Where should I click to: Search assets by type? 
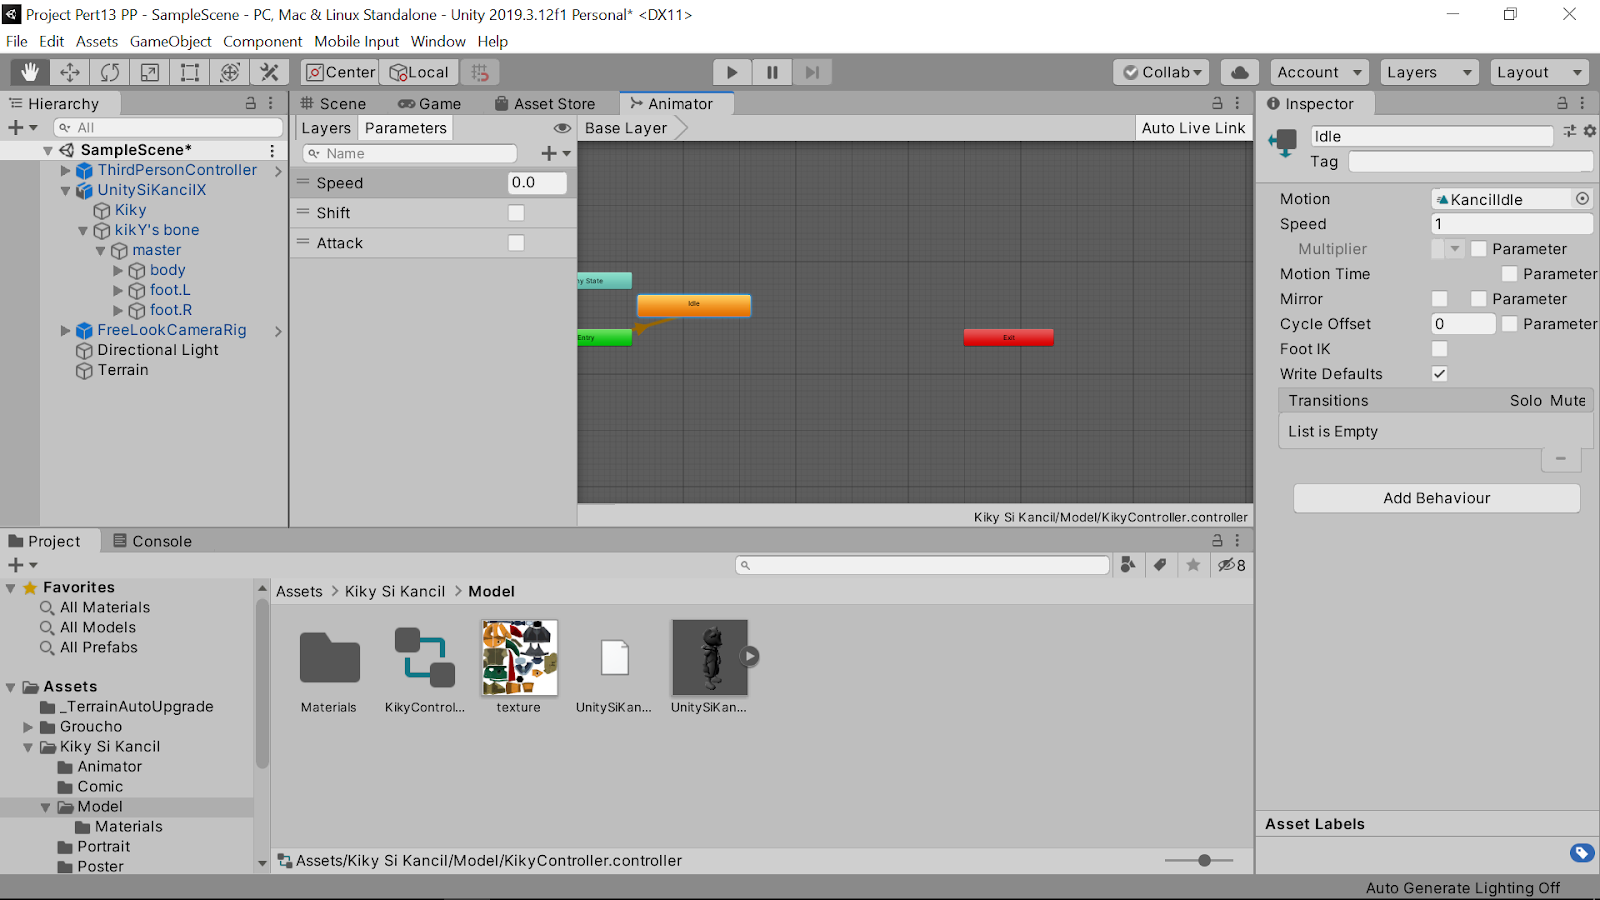coord(1128,565)
